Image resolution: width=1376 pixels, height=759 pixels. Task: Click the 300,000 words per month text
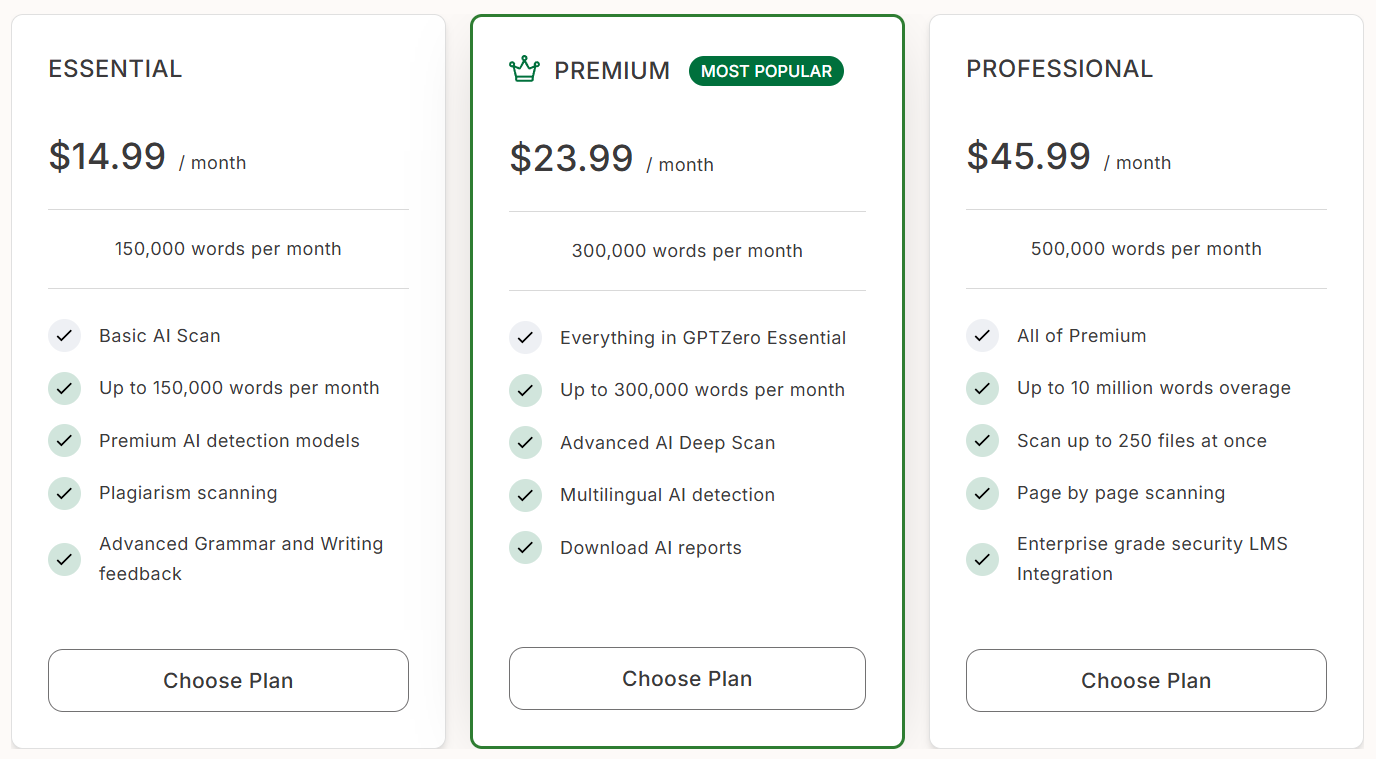click(687, 251)
